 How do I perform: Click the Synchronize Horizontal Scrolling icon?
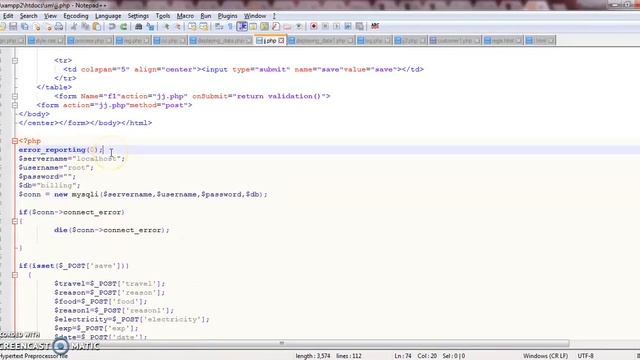pyautogui.click(x=204, y=27)
